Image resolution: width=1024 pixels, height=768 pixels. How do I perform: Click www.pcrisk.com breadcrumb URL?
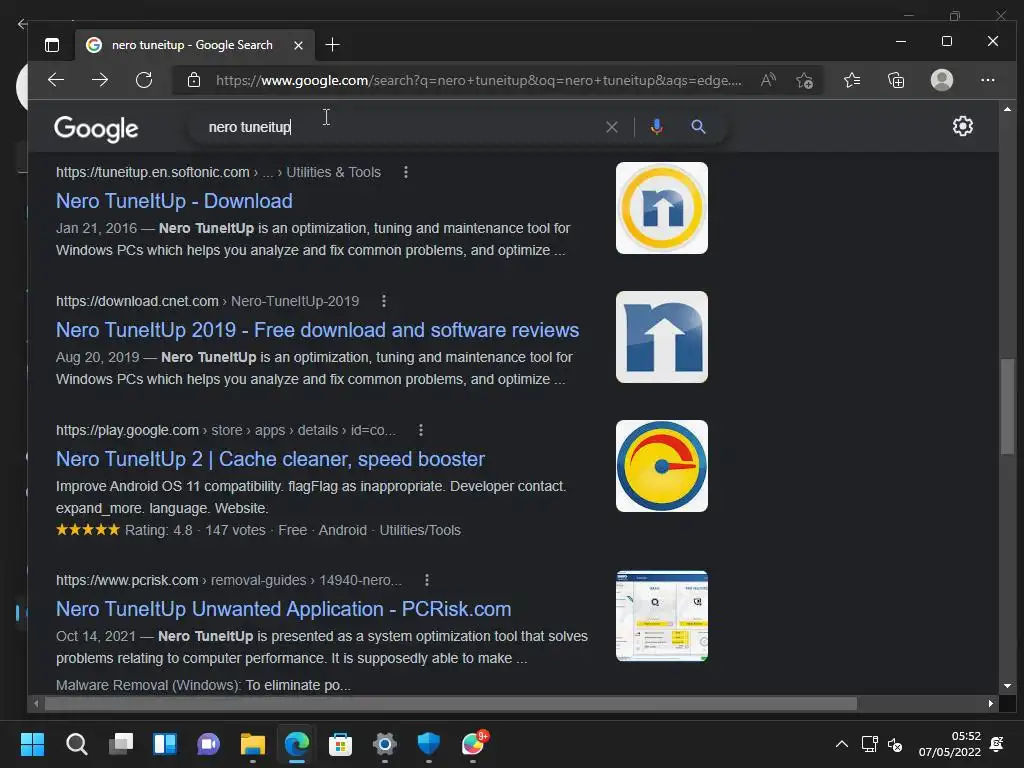[x=229, y=580]
